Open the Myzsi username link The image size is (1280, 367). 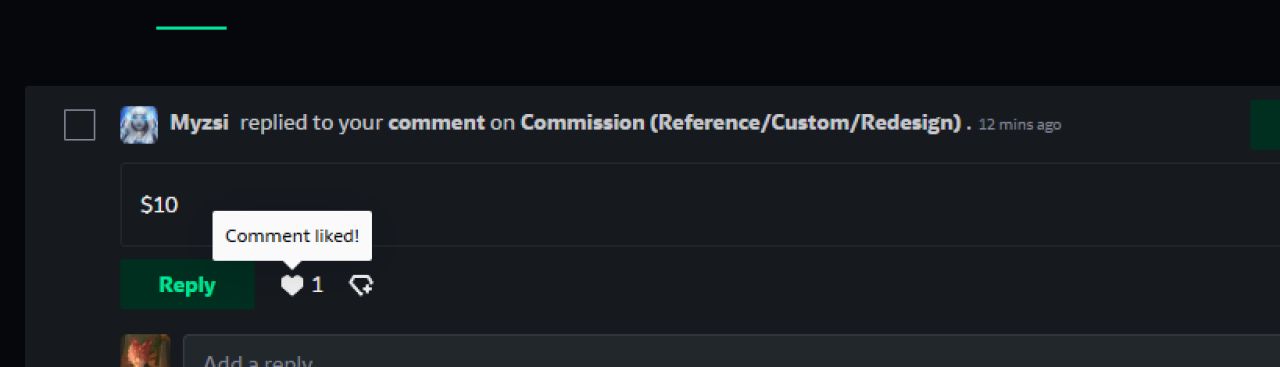click(200, 123)
